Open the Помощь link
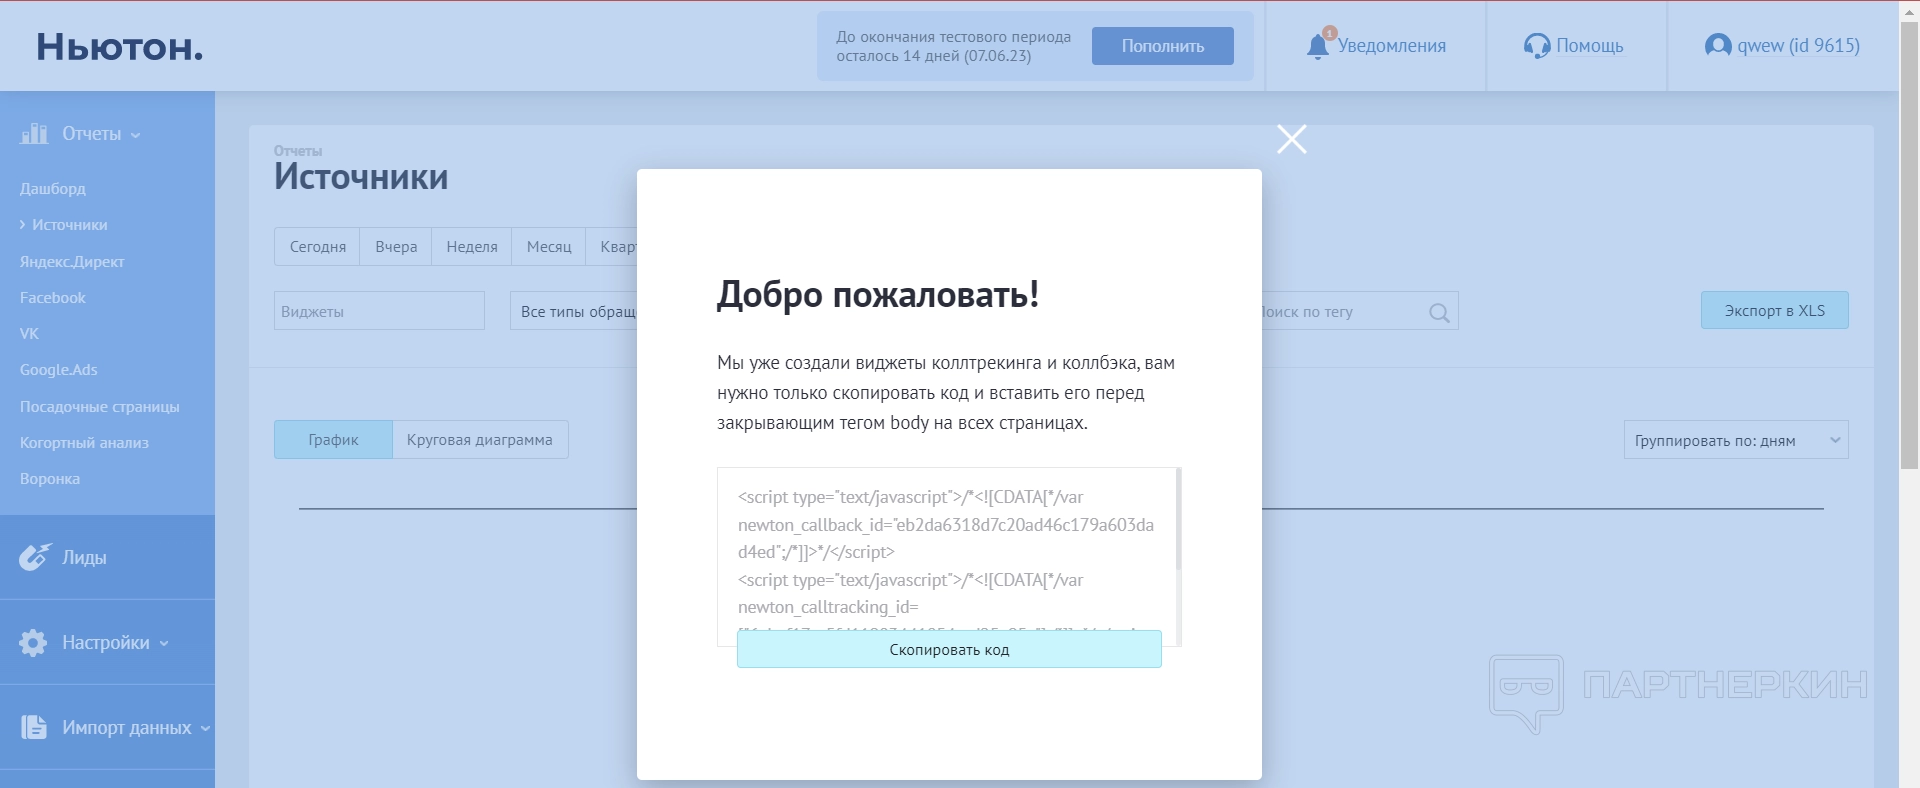 tap(1590, 46)
